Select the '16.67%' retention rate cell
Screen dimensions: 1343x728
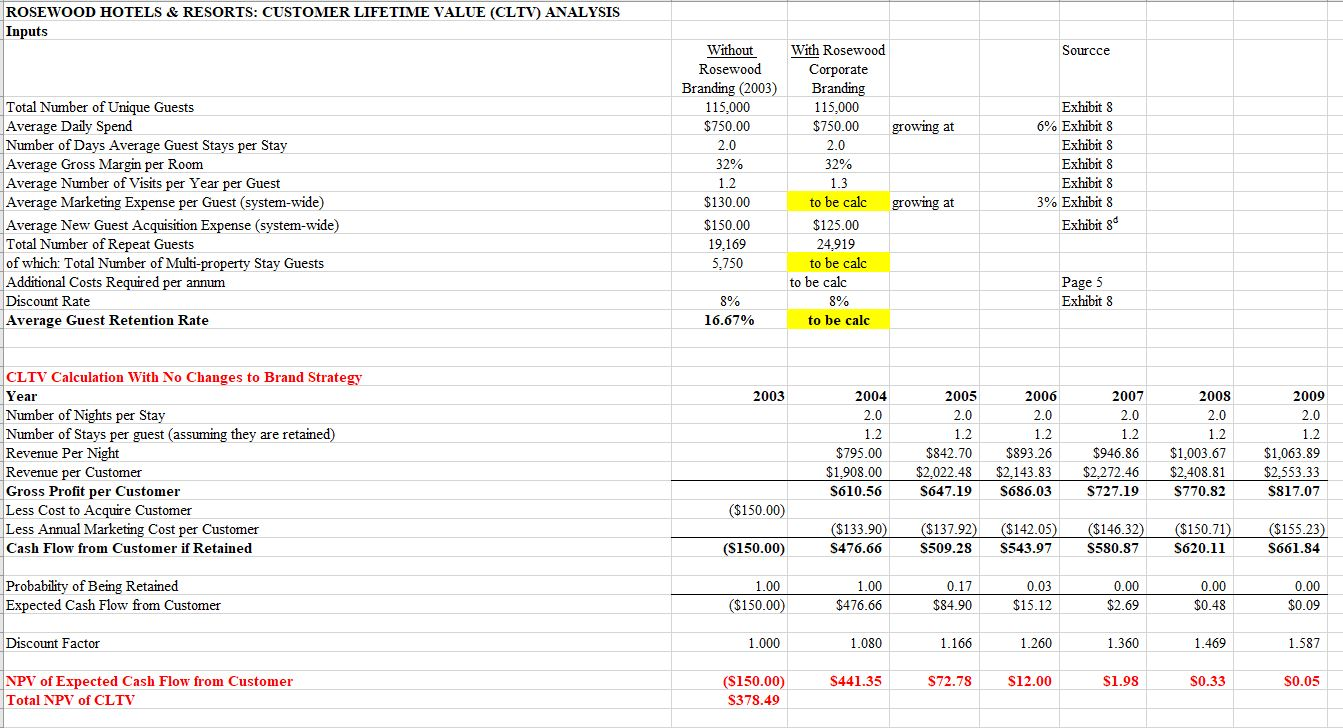click(x=730, y=320)
